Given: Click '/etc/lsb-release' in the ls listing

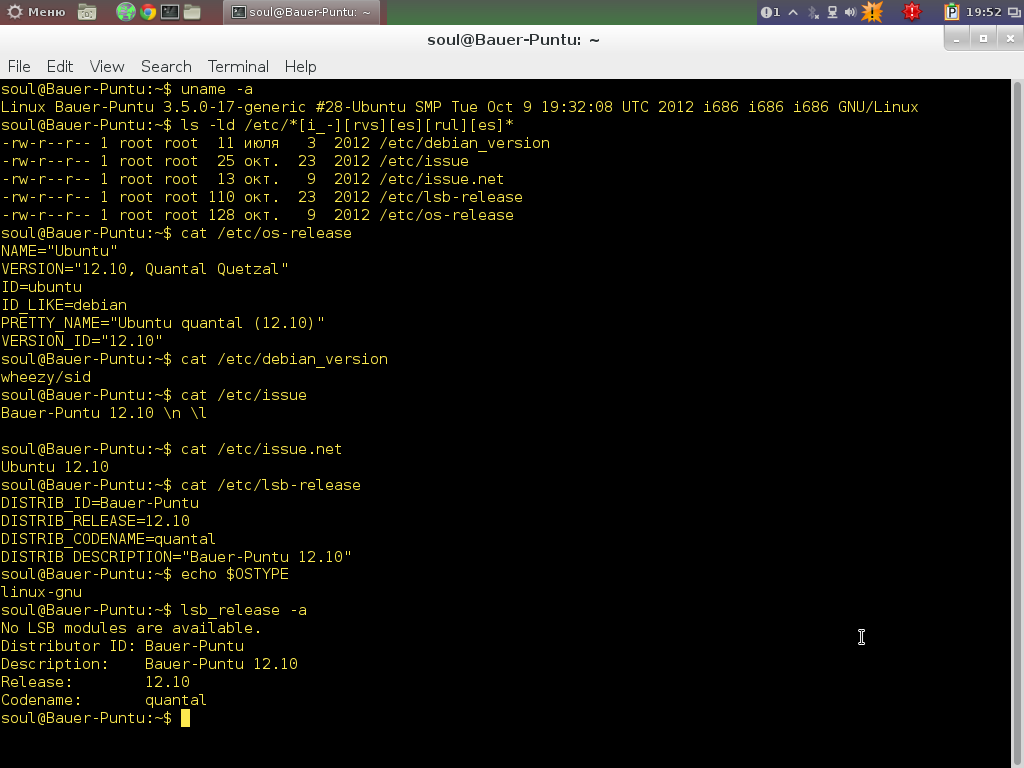Looking at the screenshot, I should 451,197.
